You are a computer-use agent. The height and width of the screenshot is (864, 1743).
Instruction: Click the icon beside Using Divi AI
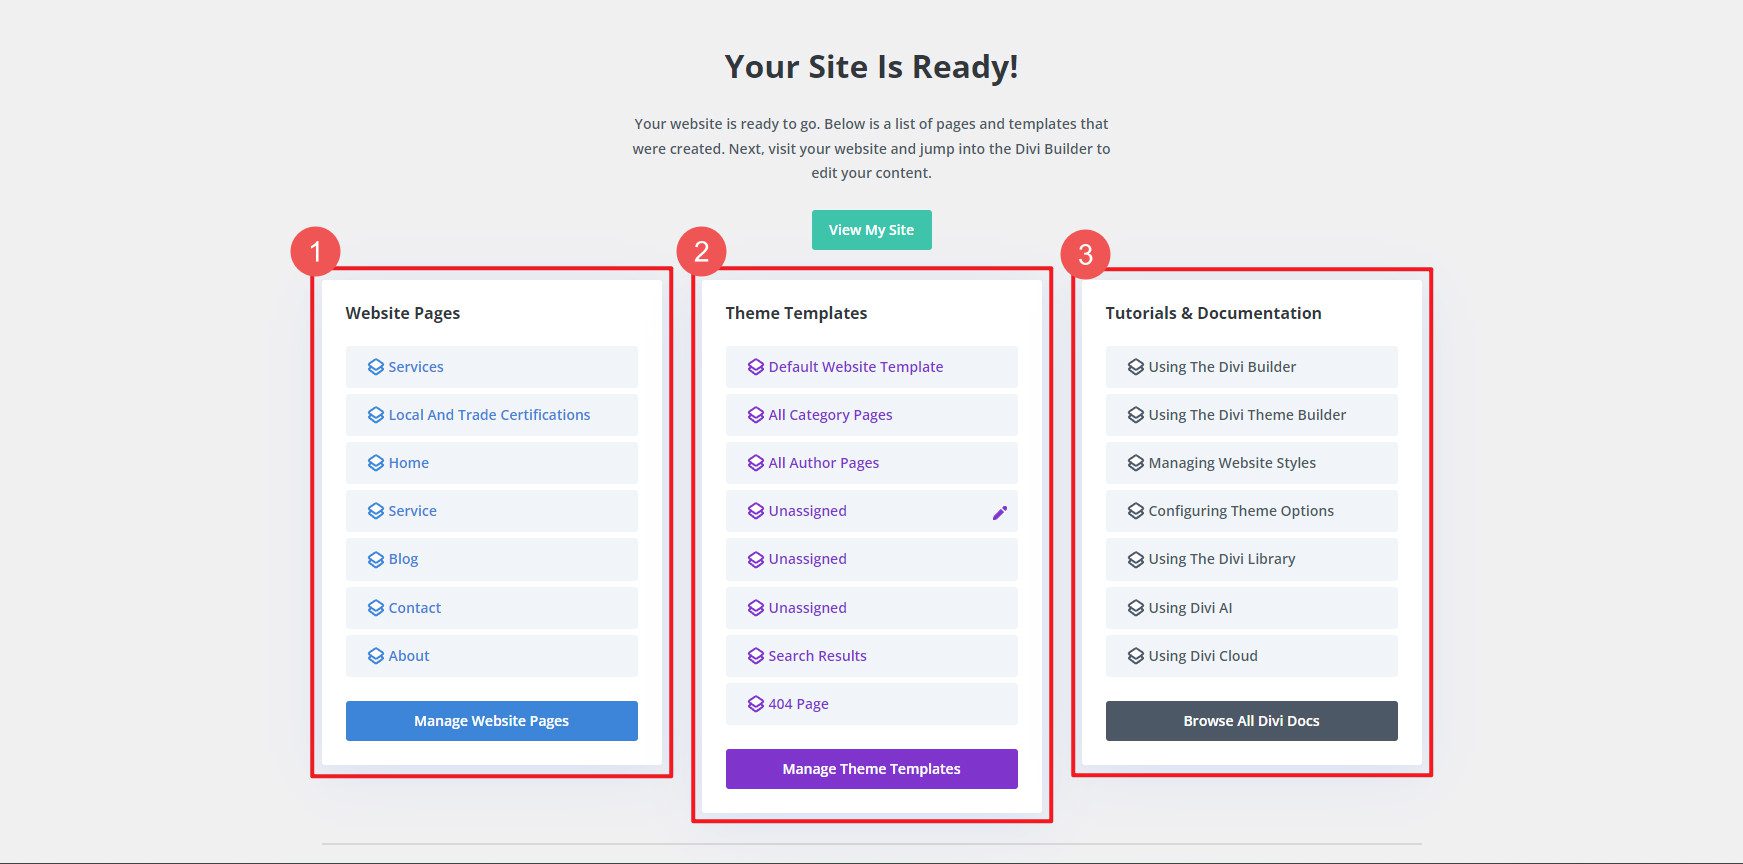[x=1136, y=608]
